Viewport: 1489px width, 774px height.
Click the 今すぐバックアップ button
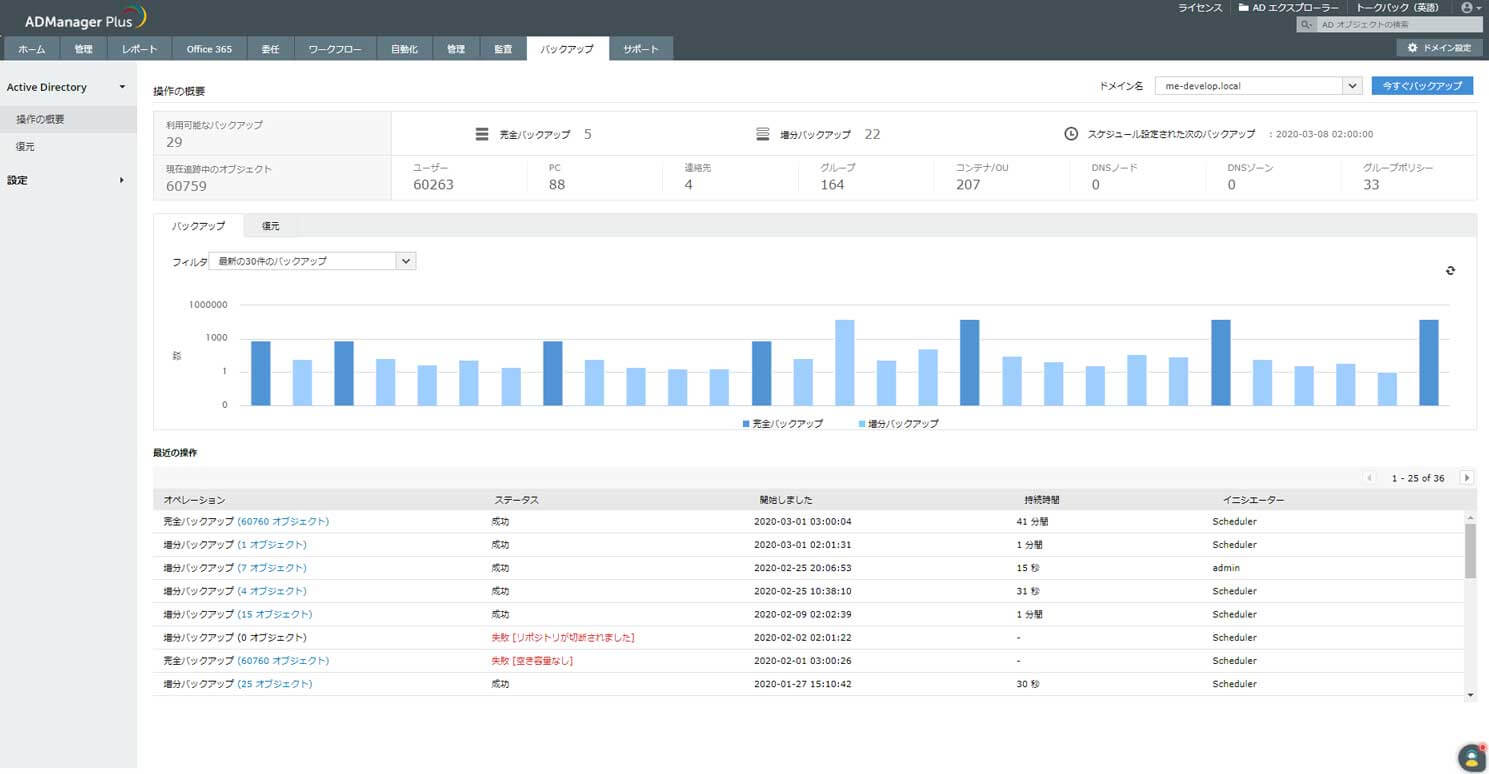click(1422, 86)
